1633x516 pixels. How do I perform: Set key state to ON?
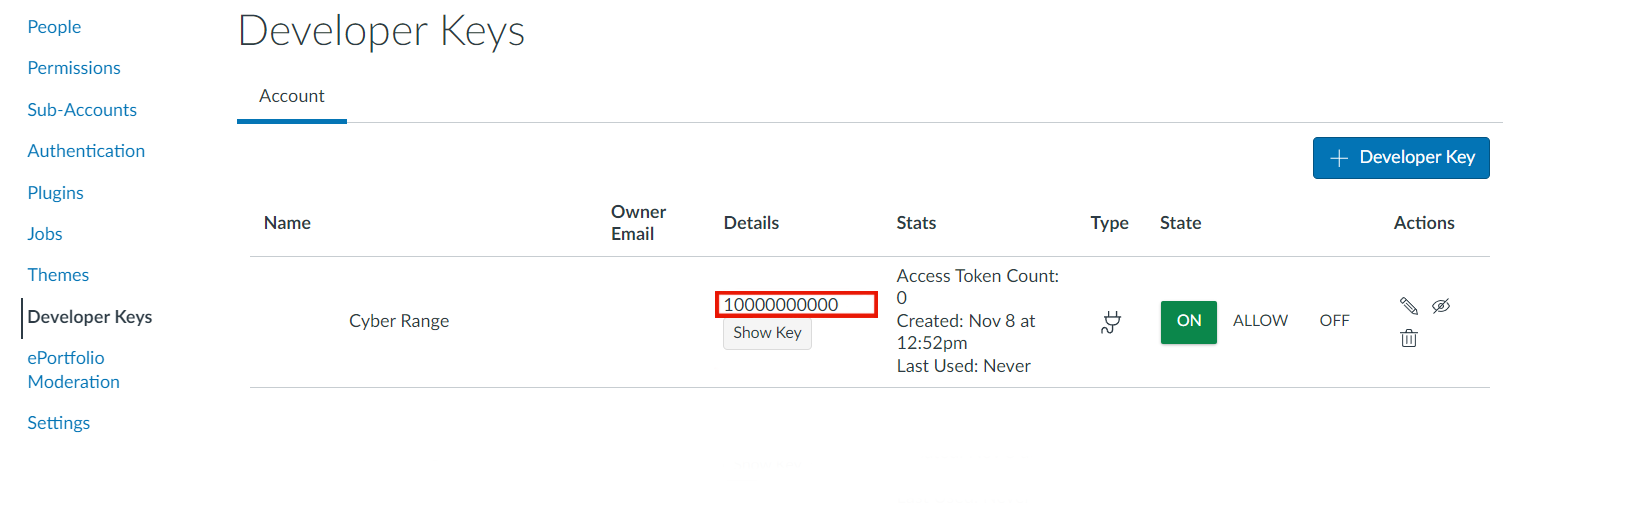pyautogui.click(x=1188, y=321)
